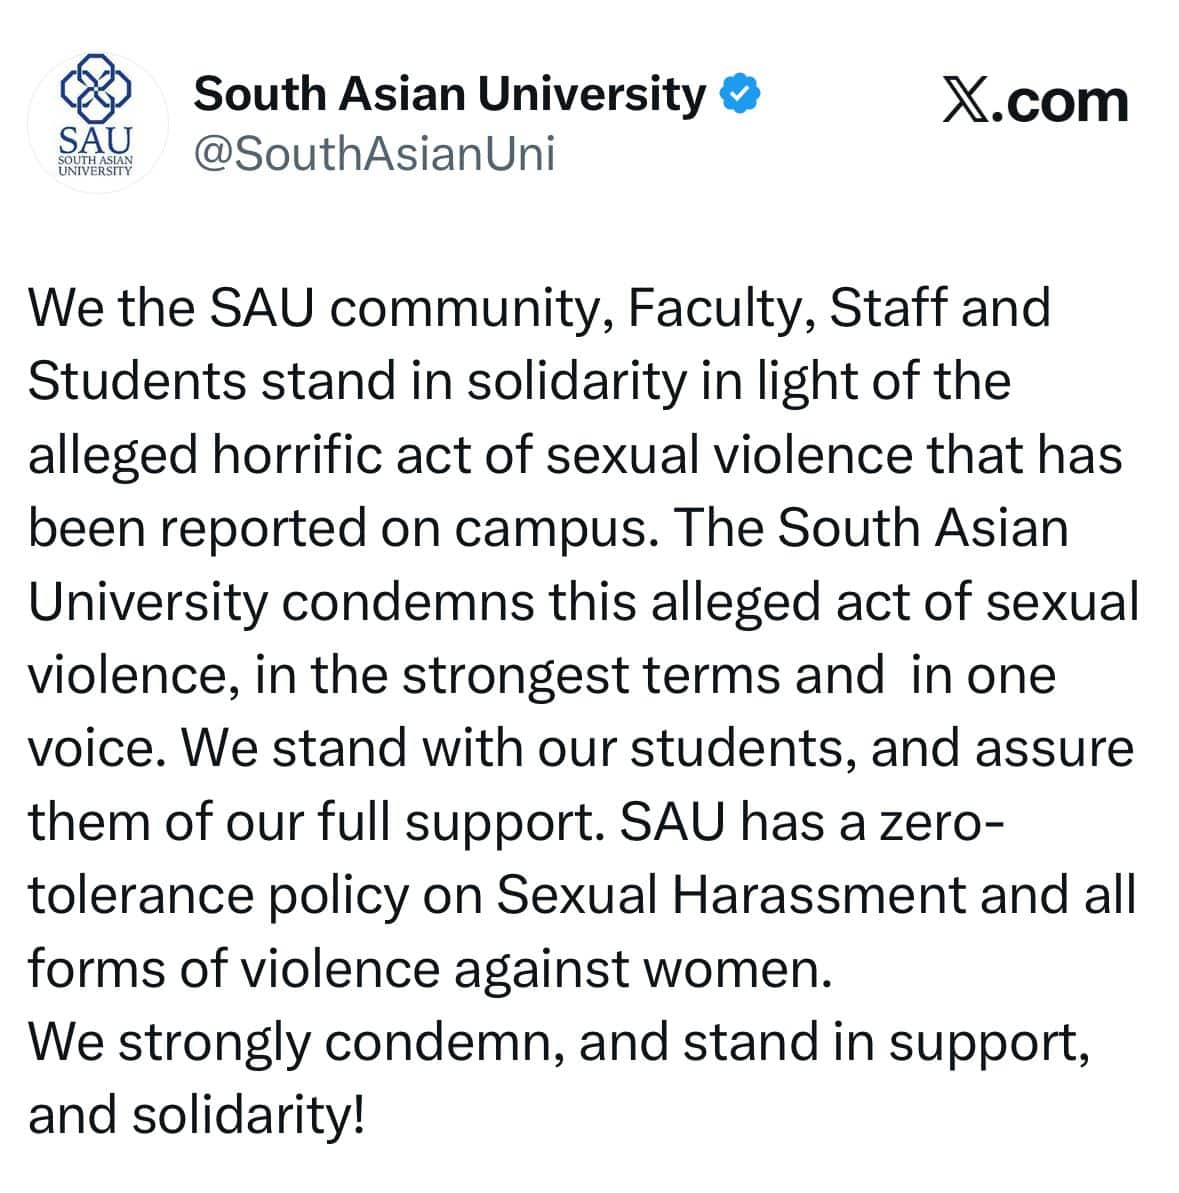Click the line starting "been reported on campus"
1179x1193 pixels.
(x=548, y=528)
